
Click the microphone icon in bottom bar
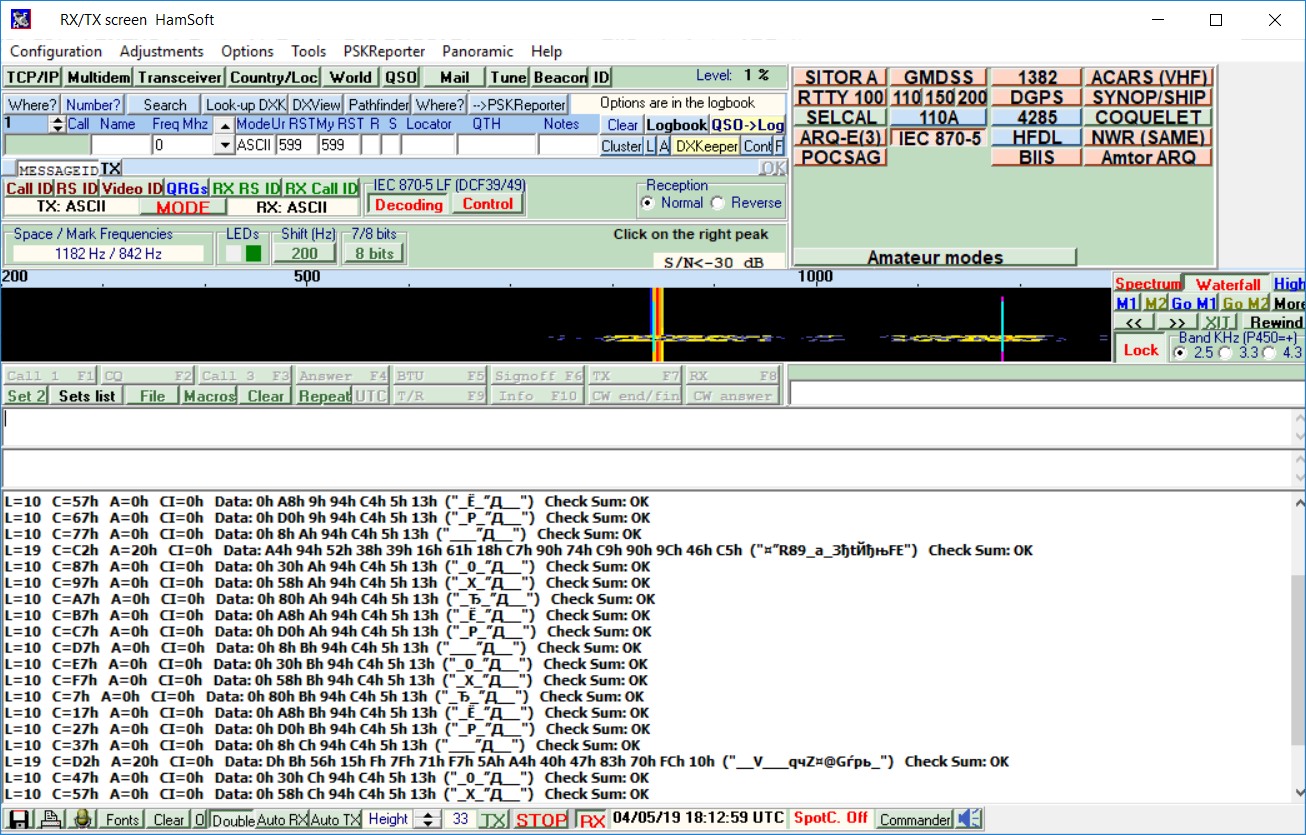pos(82,819)
